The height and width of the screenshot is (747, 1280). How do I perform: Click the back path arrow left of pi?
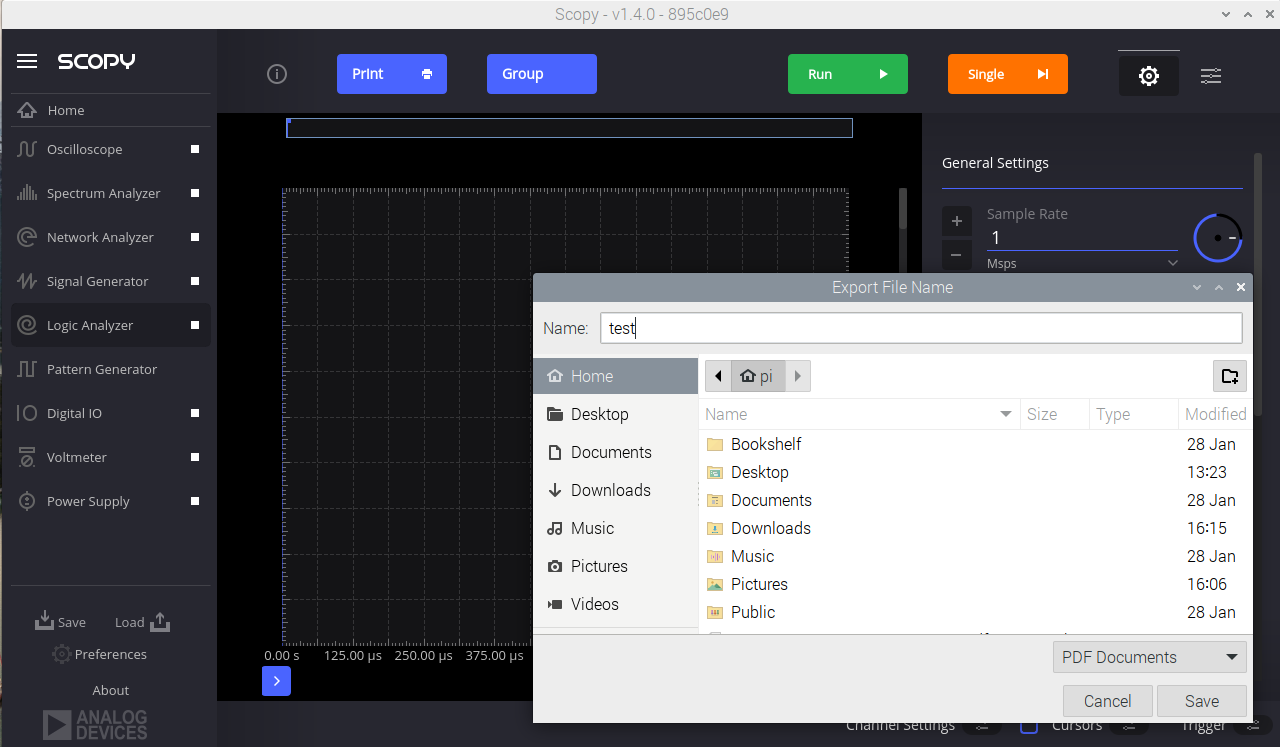tap(718, 376)
